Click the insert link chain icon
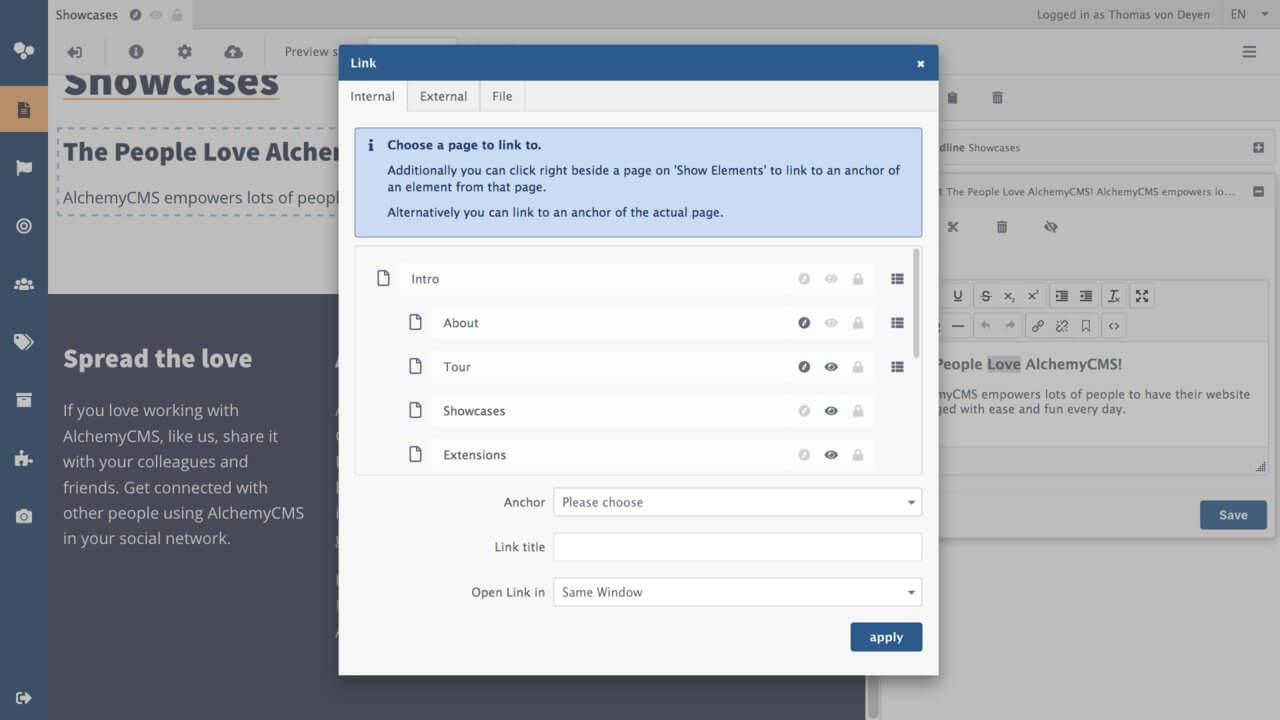Image resolution: width=1280 pixels, height=720 pixels. click(x=1038, y=326)
